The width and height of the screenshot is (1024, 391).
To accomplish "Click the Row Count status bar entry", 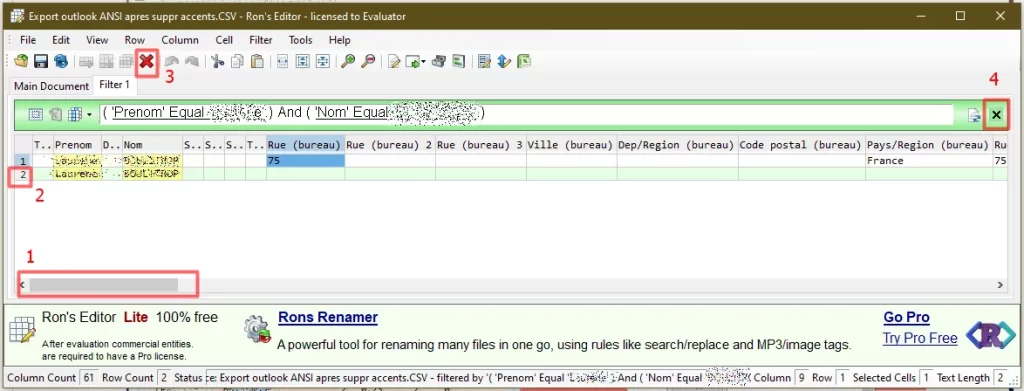I will [x=135, y=377].
